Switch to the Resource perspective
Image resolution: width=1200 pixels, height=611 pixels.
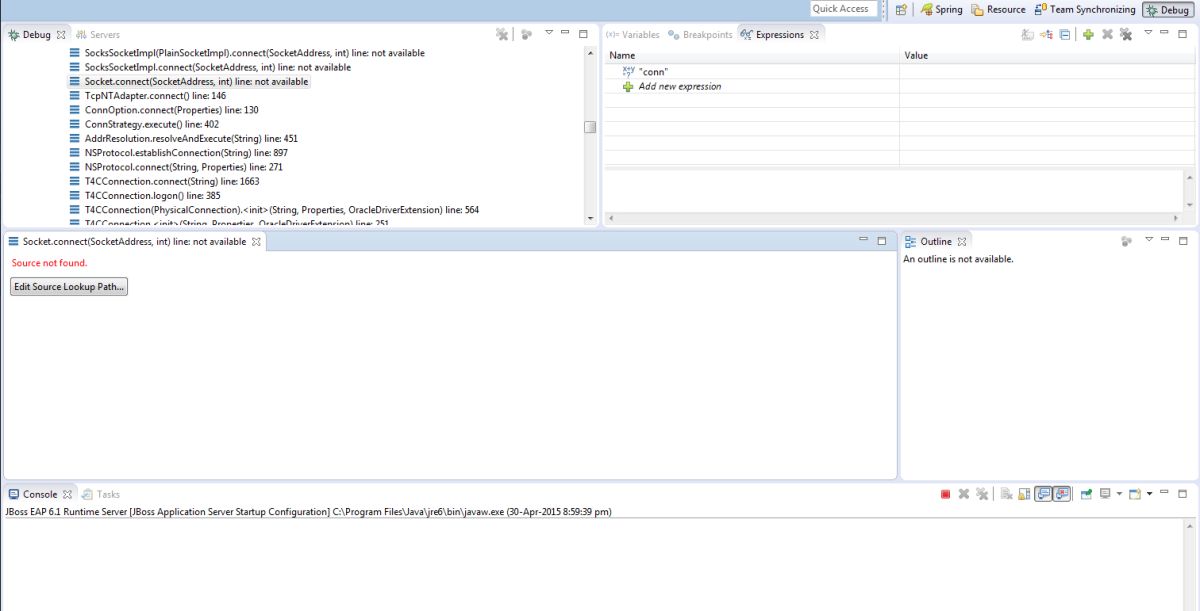point(998,9)
